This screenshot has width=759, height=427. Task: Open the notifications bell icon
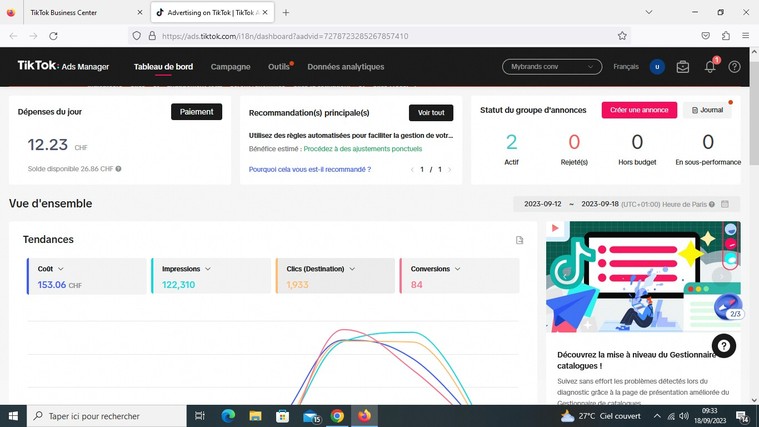[x=710, y=67]
